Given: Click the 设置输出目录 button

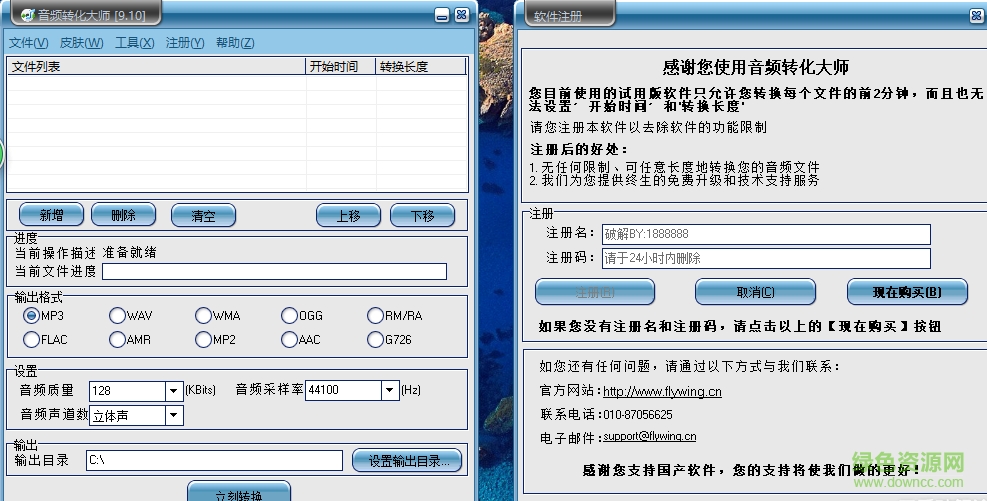Looking at the screenshot, I should point(407,460).
